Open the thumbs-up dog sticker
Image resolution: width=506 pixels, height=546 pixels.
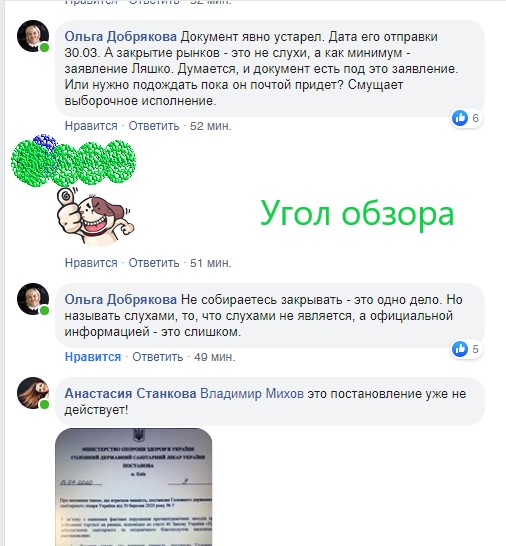coord(95,216)
